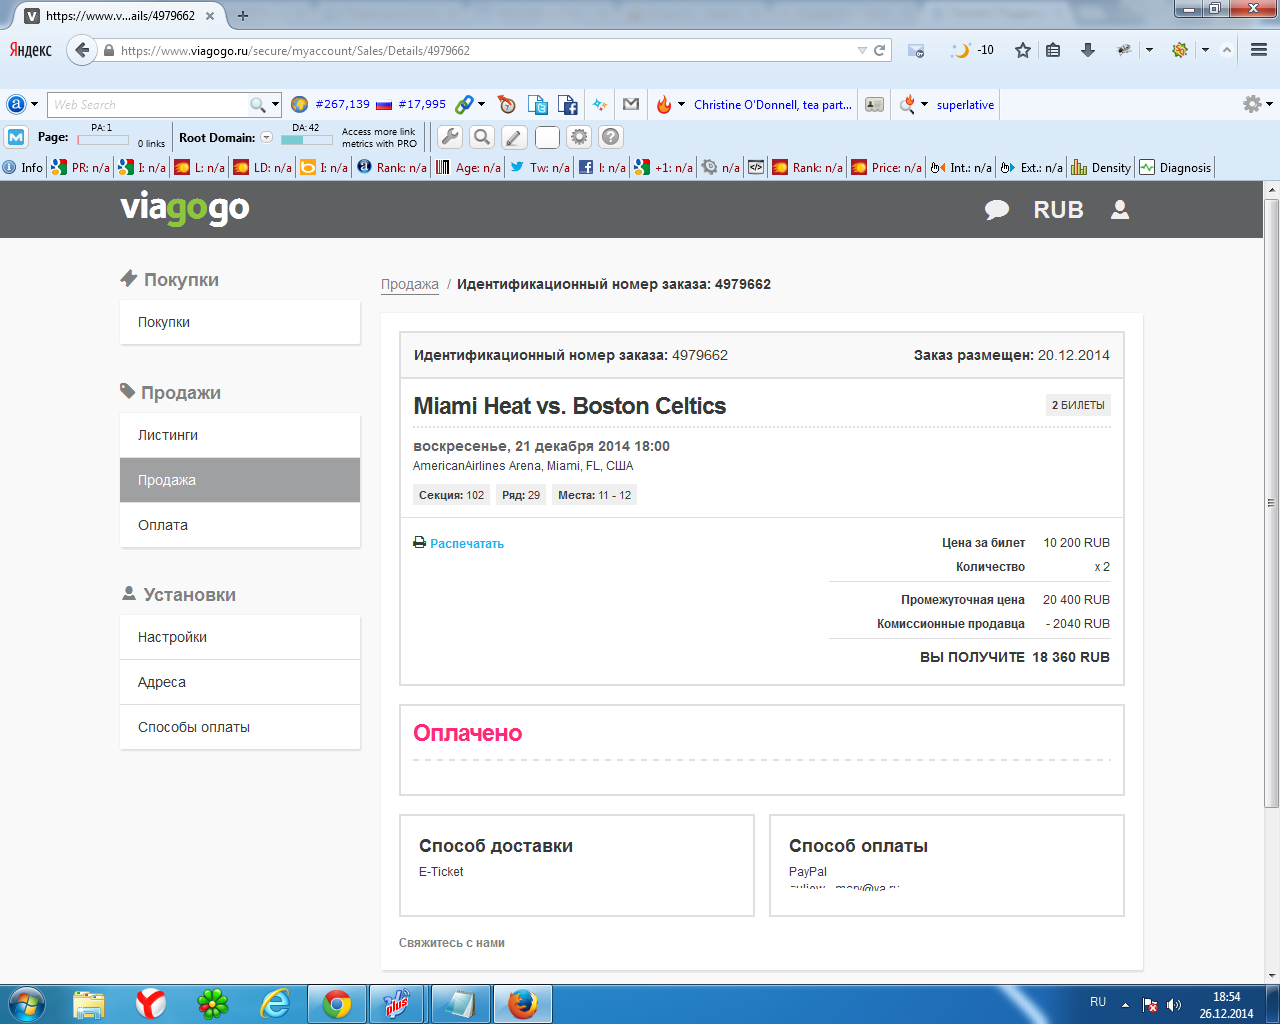
Task: Open the Адреса sidebar item
Action: tap(240, 682)
